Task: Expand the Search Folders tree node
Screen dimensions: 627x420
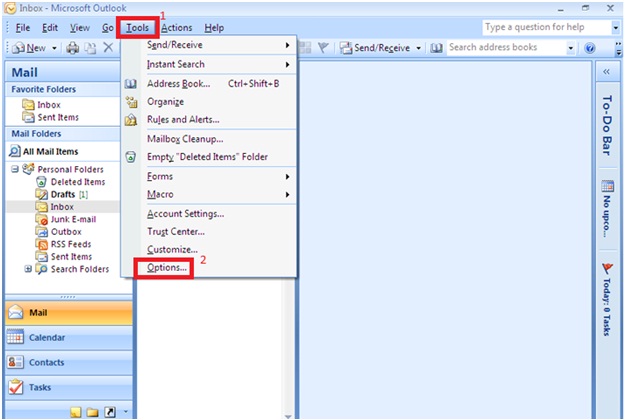Action: click(x=28, y=269)
